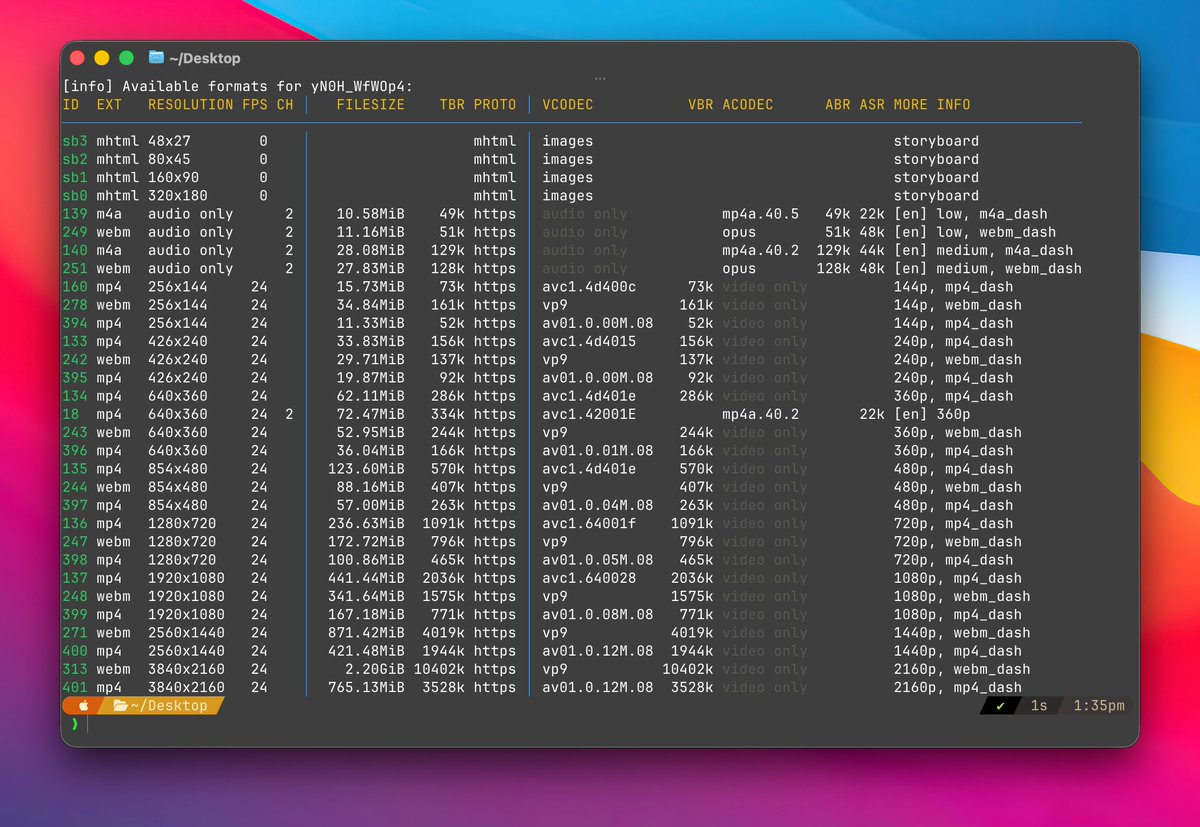Click the green checkmark status segment
Viewport: 1200px width, 827px height.
pyautogui.click(x=1000, y=706)
